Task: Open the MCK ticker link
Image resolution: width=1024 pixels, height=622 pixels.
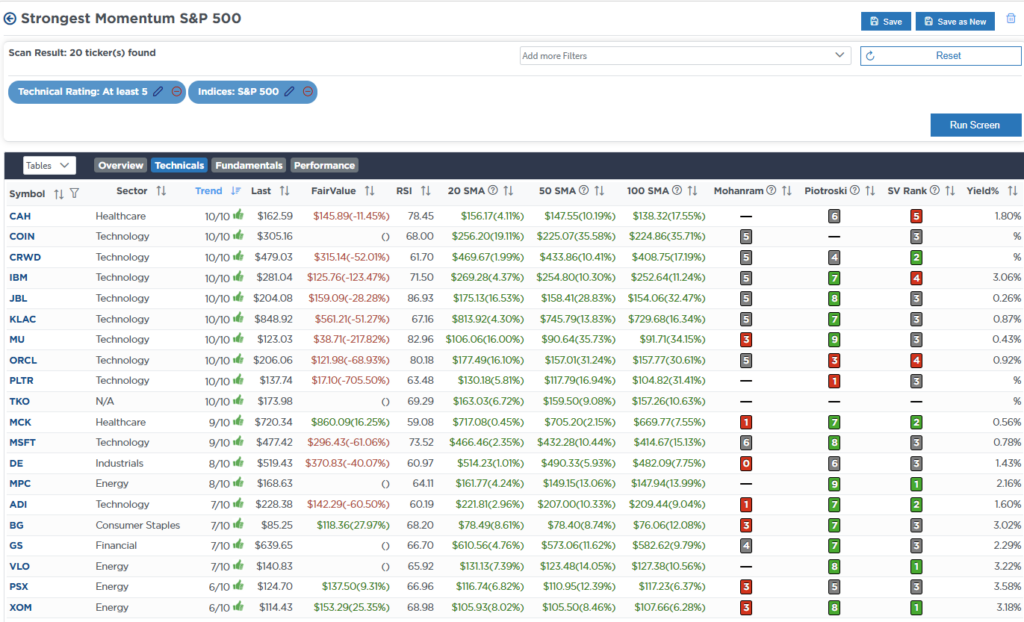Action: (20, 422)
